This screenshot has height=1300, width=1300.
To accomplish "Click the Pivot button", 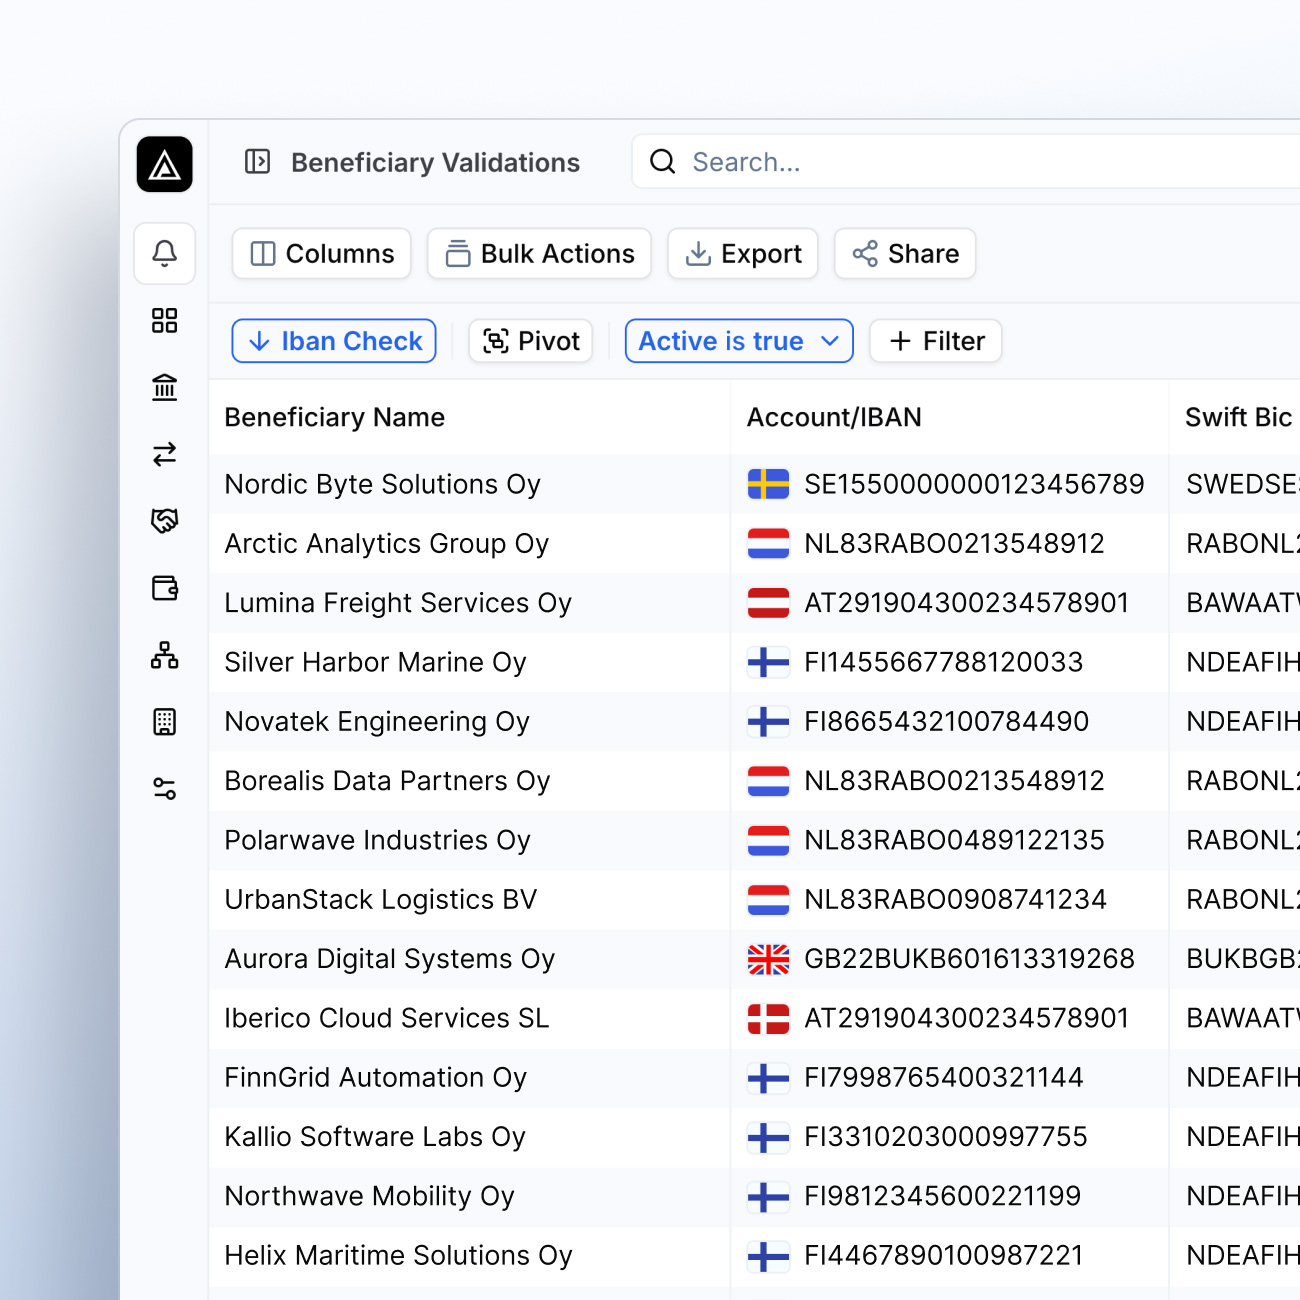I will (x=531, y=341).
